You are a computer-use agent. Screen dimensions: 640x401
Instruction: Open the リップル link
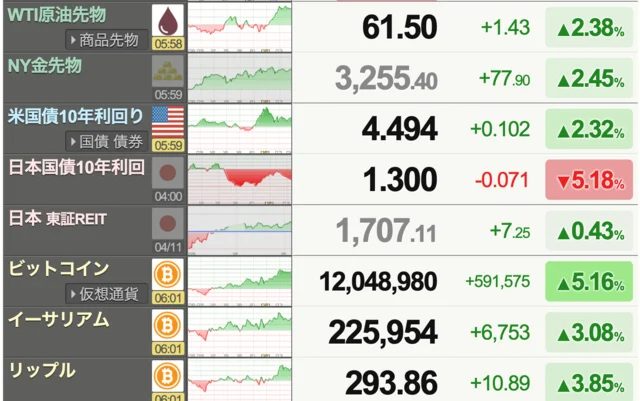pyautogui.click(x=41, y=370)
